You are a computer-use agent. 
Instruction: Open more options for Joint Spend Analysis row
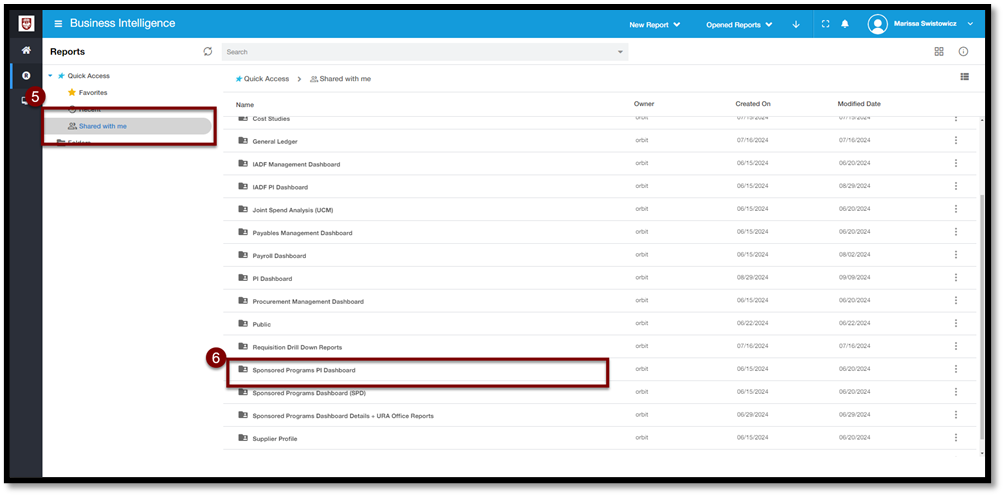pos(956,209)
